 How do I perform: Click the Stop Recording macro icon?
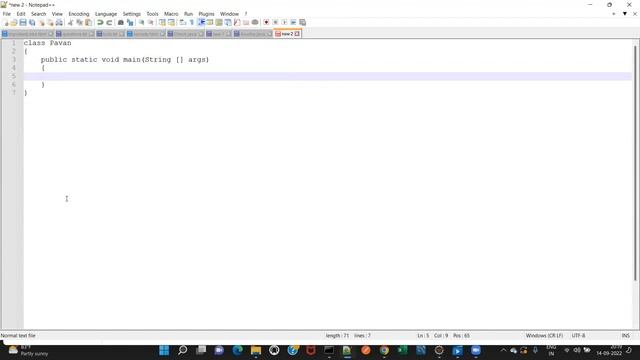click(275, 22)
